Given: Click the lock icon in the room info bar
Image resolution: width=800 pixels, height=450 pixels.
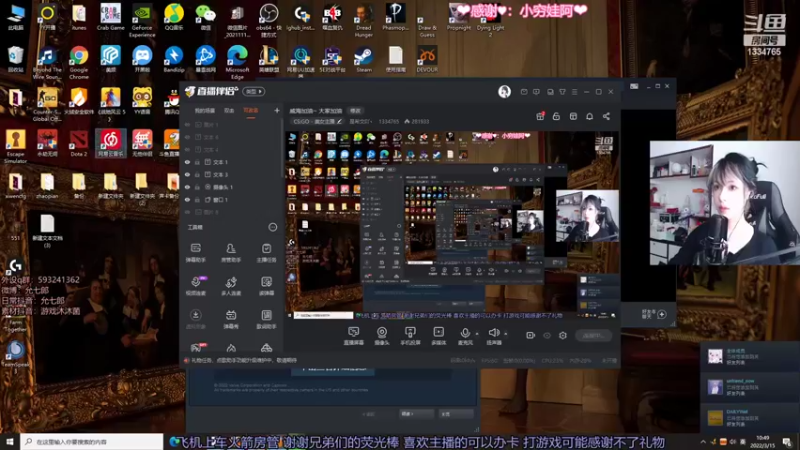Looking at the screenshot, I should 556,116.
